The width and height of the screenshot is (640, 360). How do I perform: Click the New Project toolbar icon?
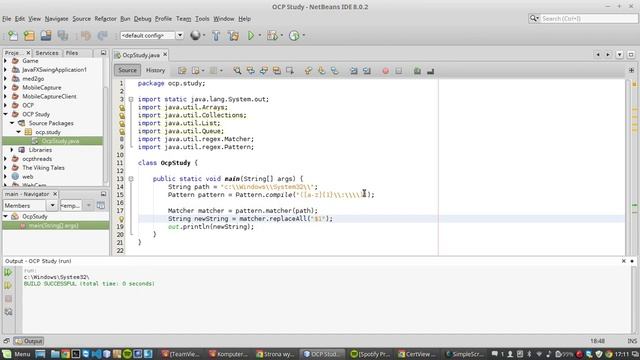click(29, 36)
